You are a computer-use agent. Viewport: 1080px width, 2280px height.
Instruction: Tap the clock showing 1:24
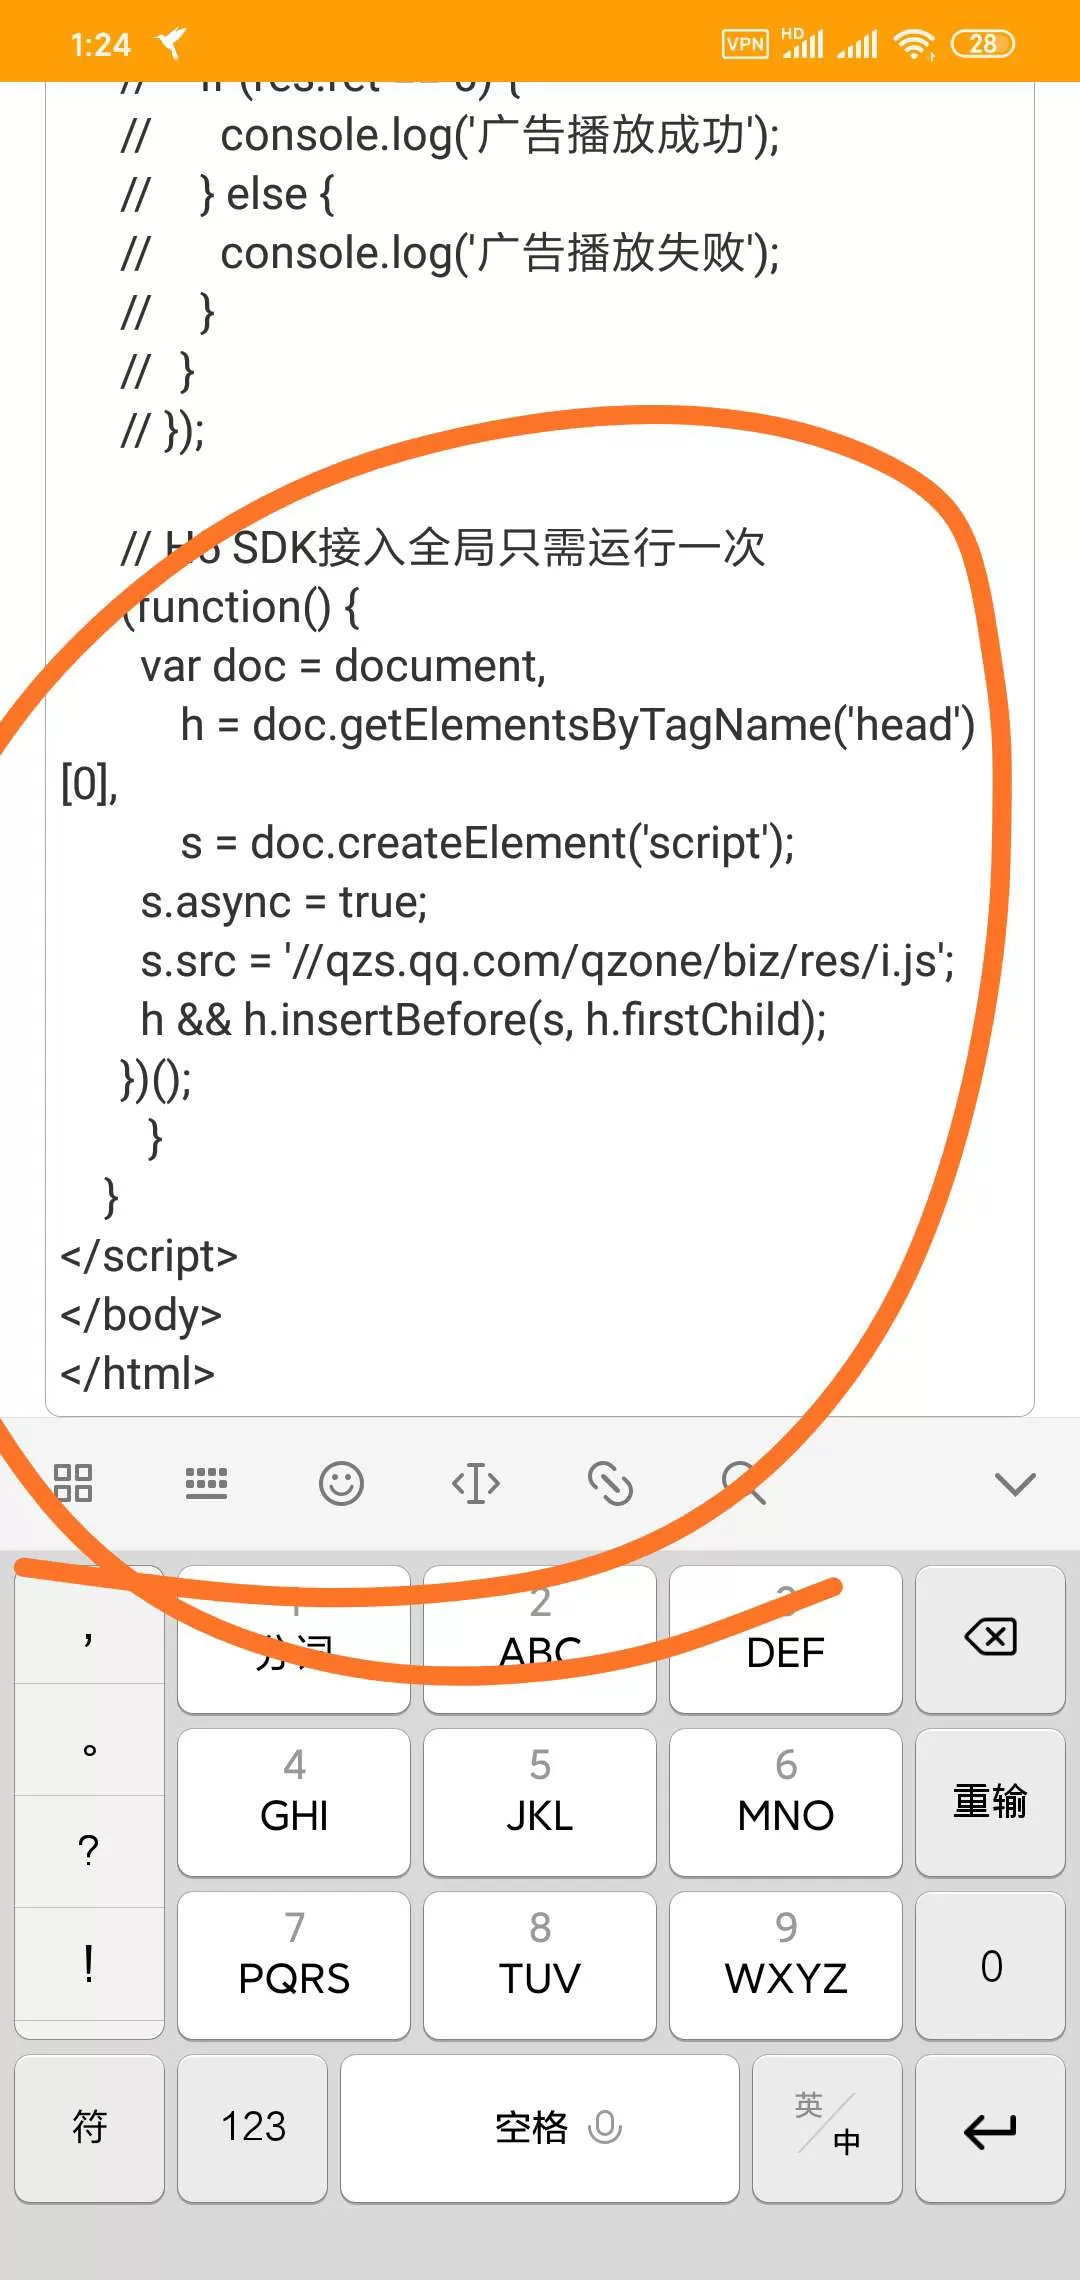point(101,45)
